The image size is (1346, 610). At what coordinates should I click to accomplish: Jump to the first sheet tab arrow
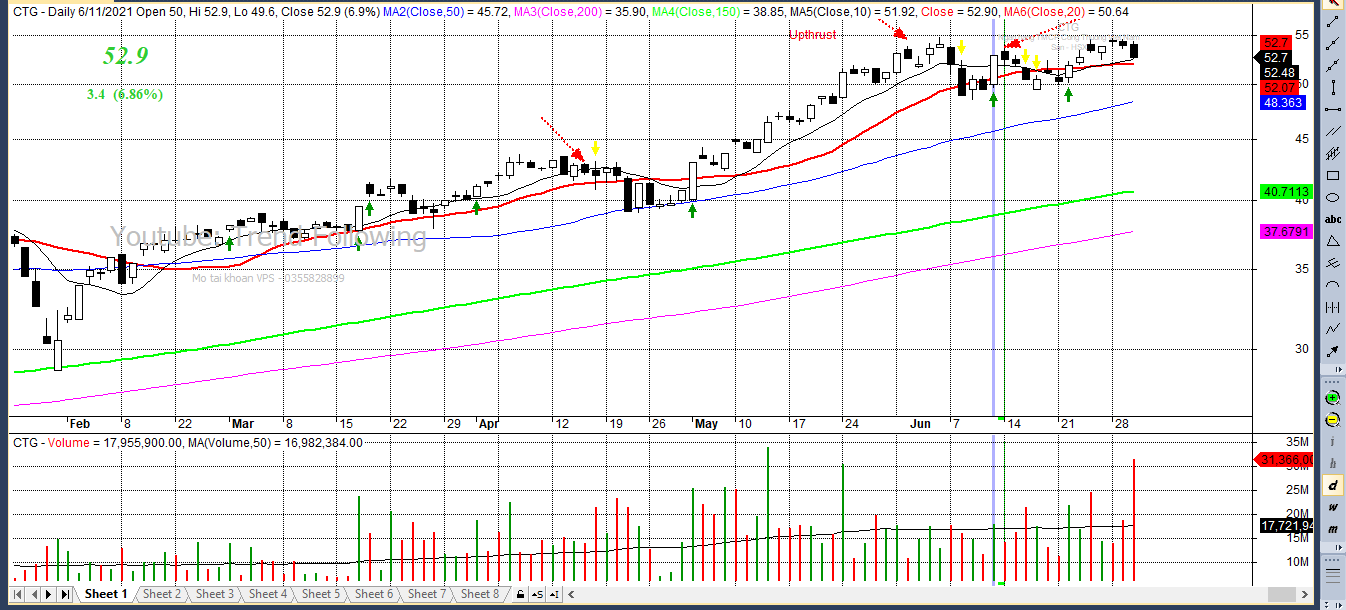17,594
